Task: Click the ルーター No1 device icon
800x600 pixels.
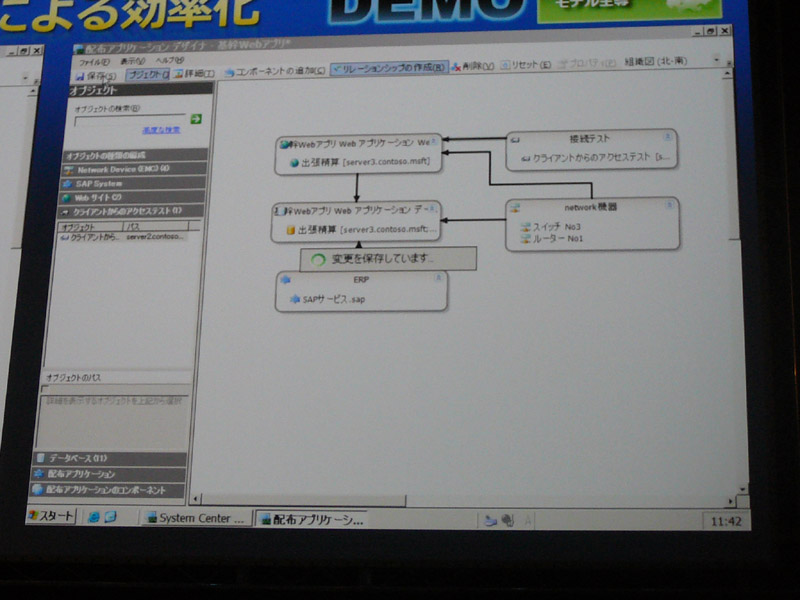Action: [x=526, y=238]
